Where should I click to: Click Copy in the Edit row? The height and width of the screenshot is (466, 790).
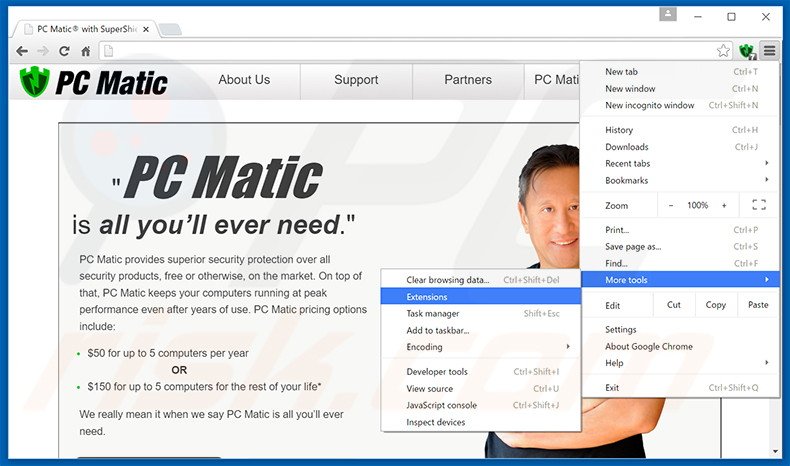[x=715, y=305]
